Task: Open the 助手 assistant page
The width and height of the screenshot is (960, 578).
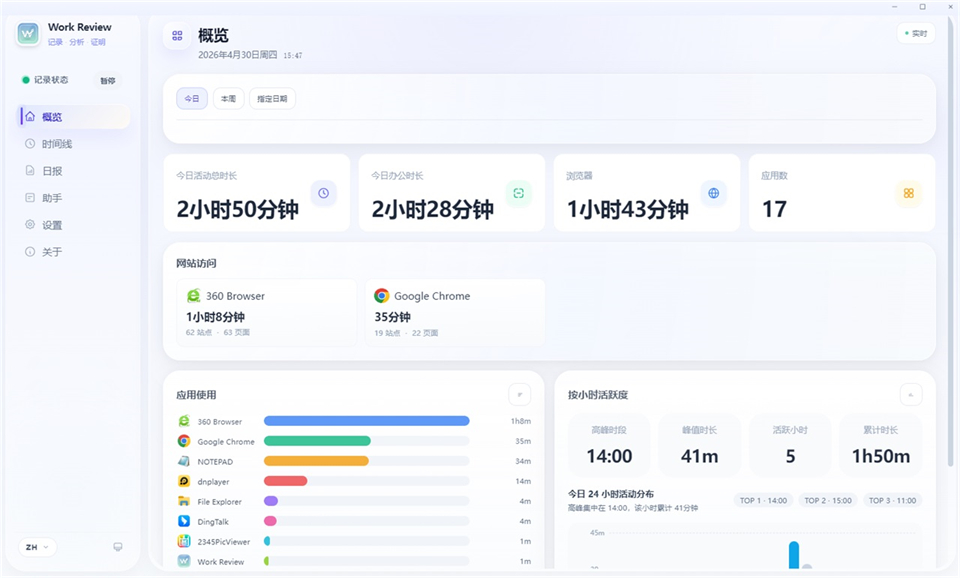Action: click(74, 198)
